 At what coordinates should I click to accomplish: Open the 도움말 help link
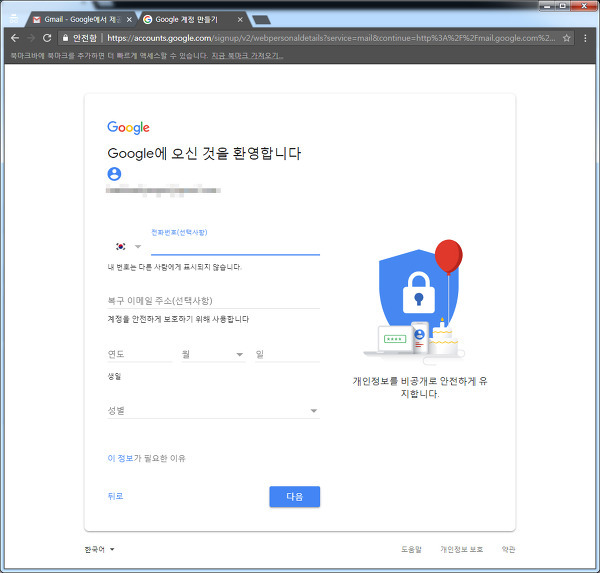coord(411,550)
